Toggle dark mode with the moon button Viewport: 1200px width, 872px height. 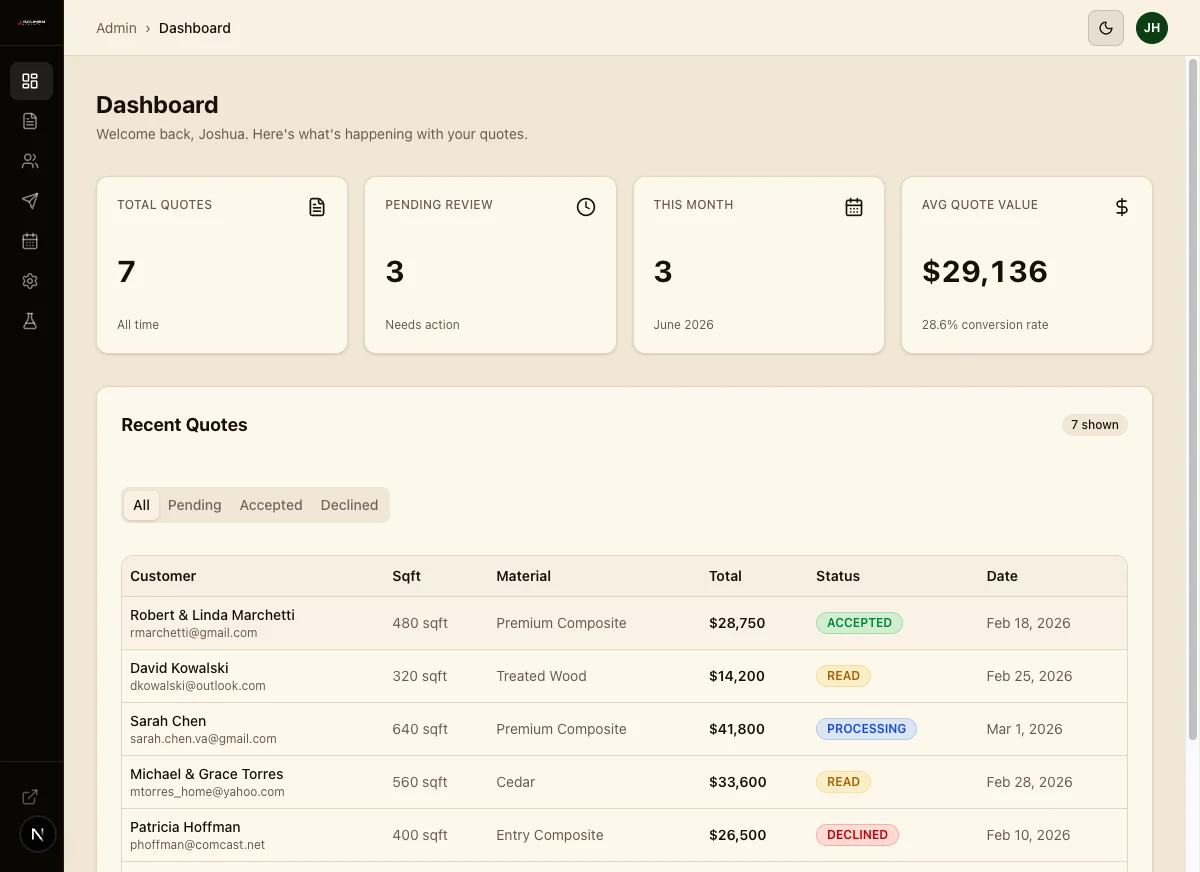pos(1106,28)
